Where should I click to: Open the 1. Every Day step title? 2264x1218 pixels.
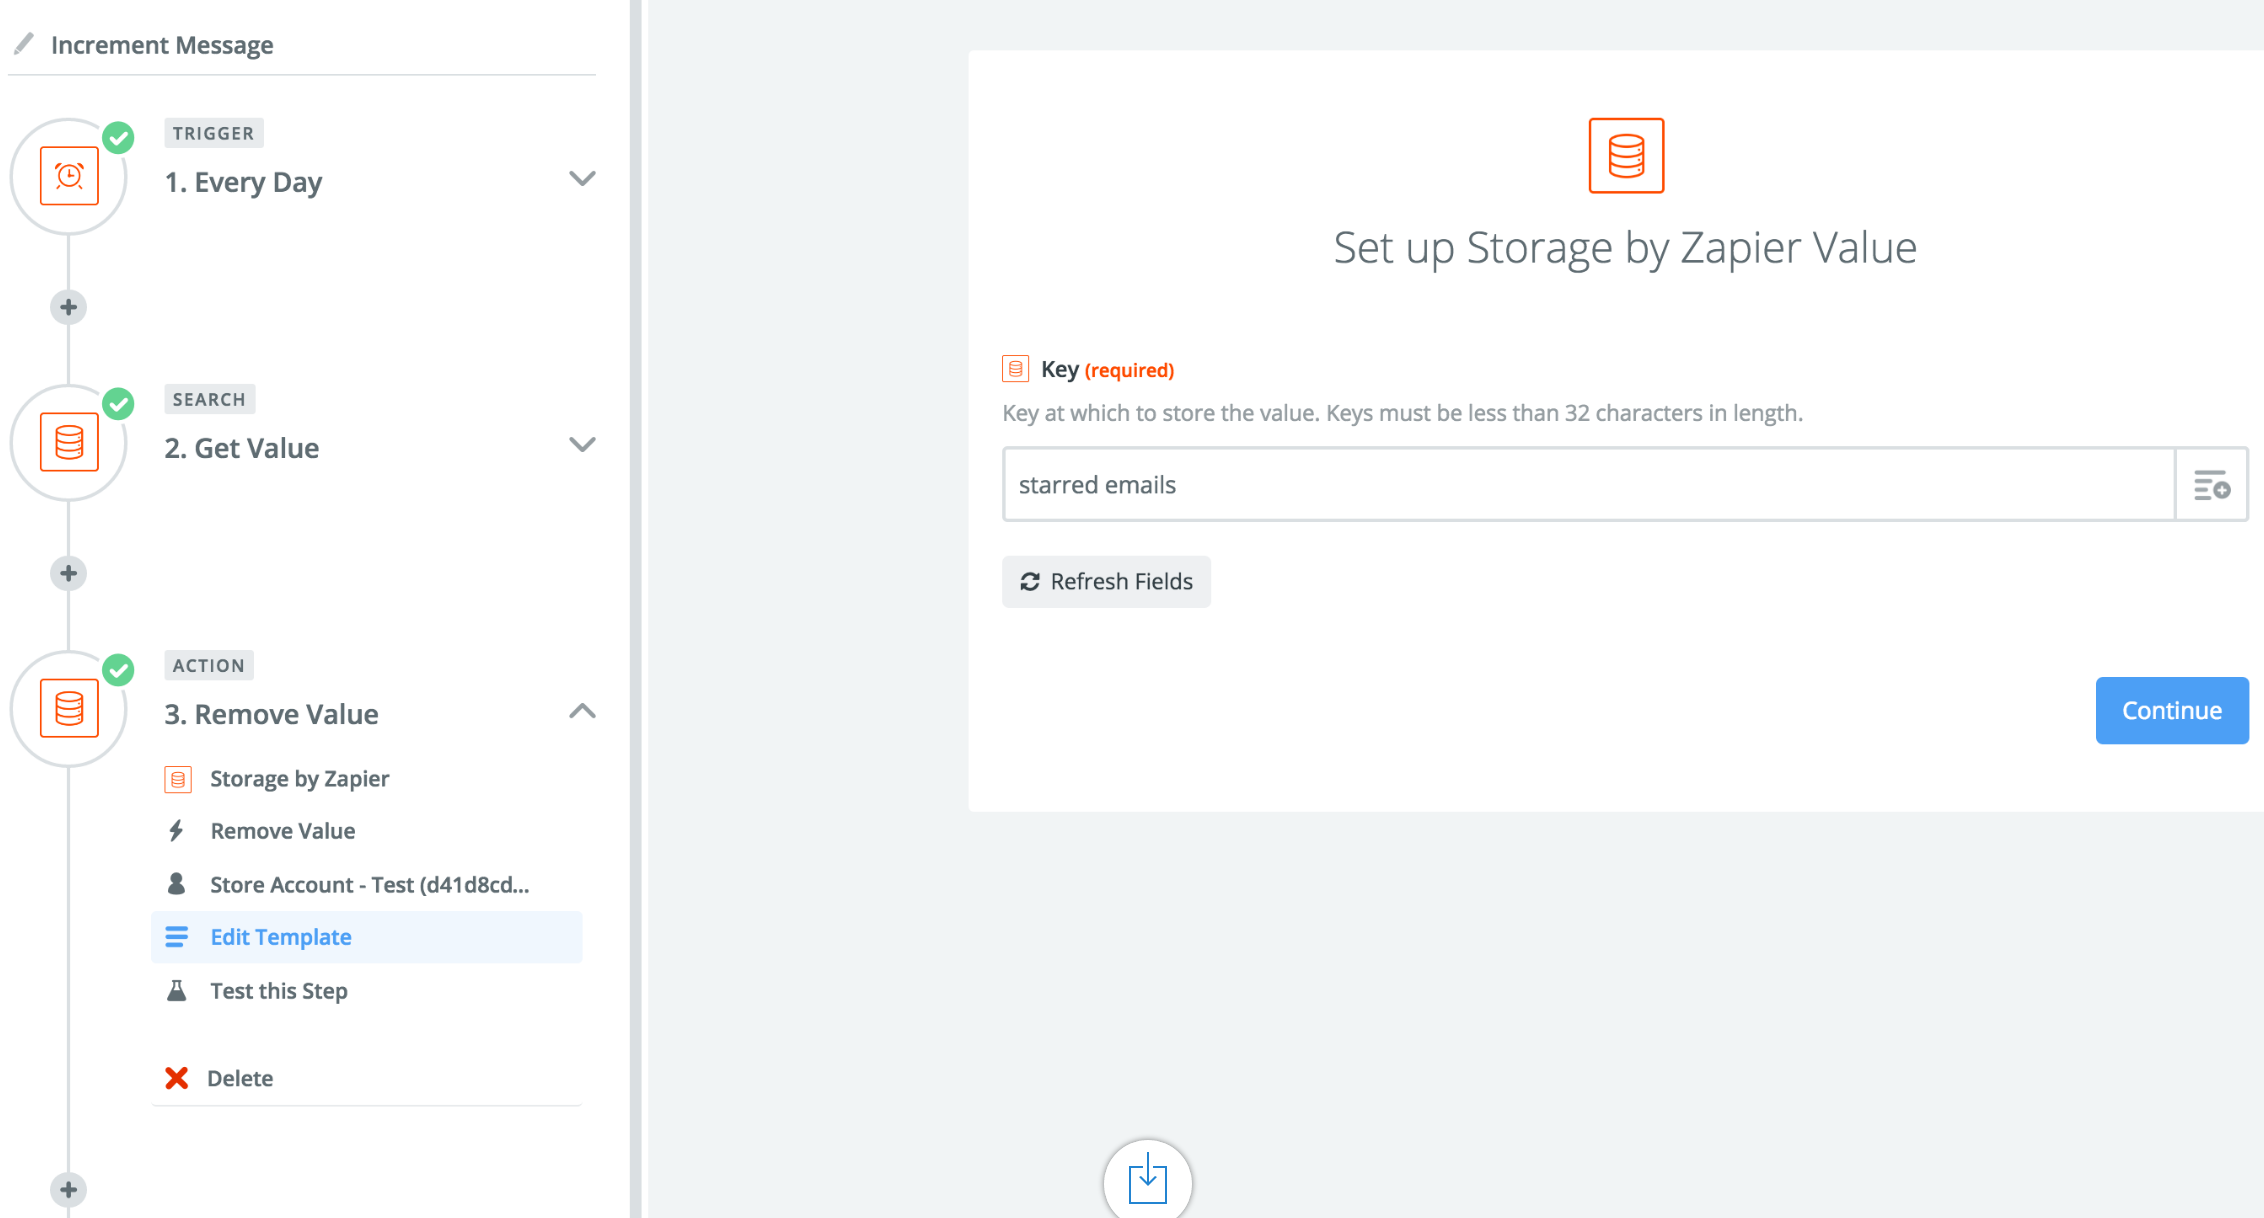pyautogui.click(x=244, y=182)
